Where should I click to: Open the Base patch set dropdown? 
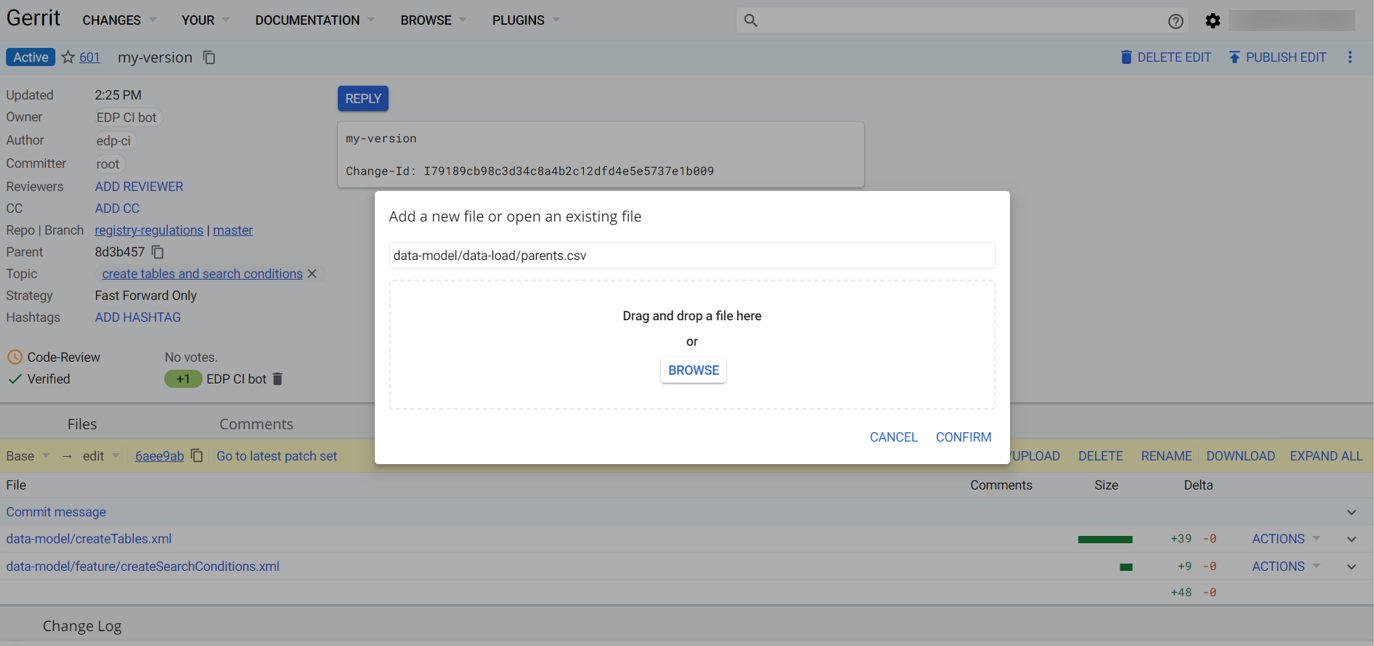(x=28, y=455)
